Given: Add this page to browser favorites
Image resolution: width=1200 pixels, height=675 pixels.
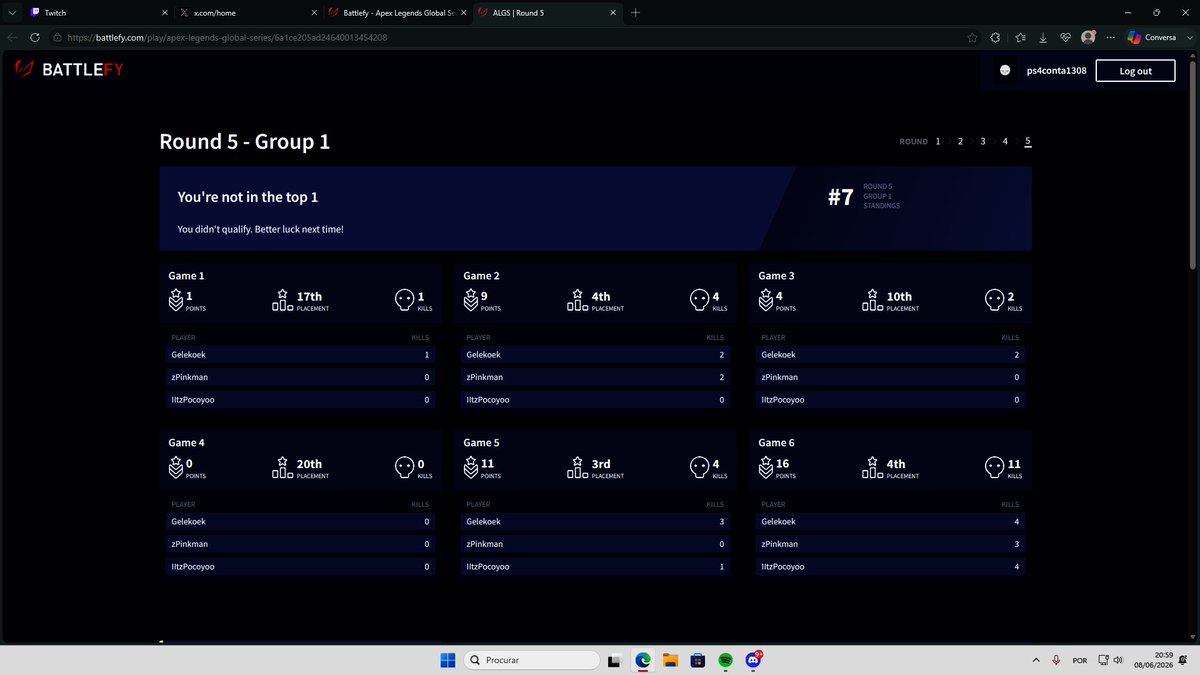Looking at the screenshot, I should pyautogui.click(x=972, y=37).
